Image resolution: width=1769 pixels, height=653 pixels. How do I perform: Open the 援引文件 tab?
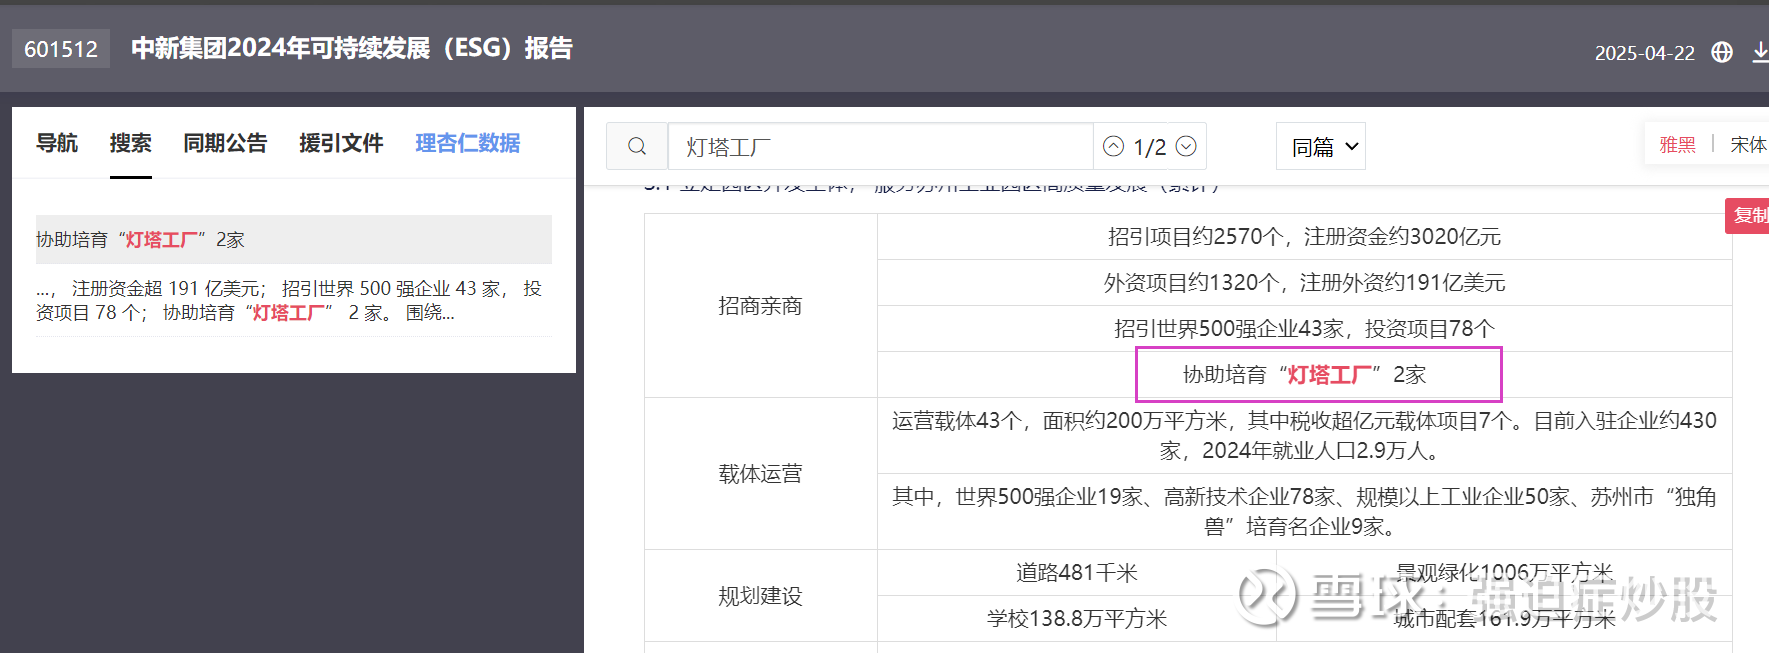click(341, 143)
